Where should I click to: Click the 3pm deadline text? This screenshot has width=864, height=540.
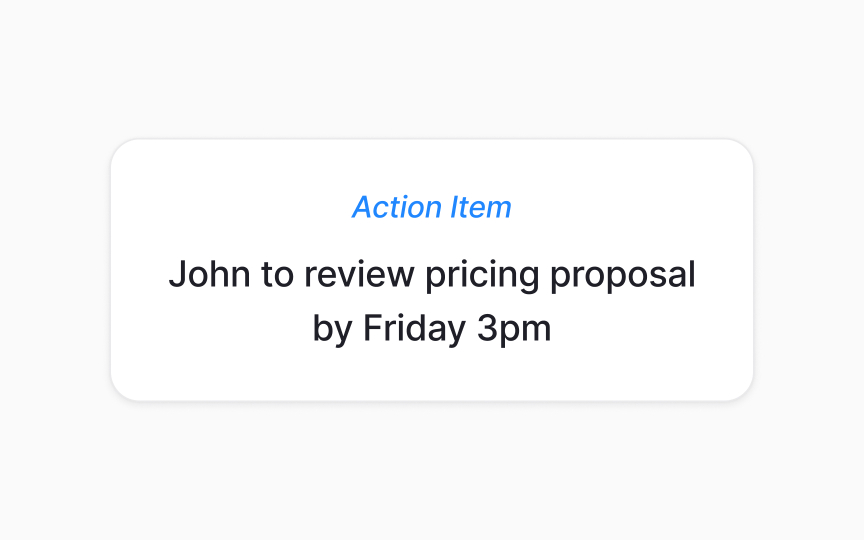(514, 330)
